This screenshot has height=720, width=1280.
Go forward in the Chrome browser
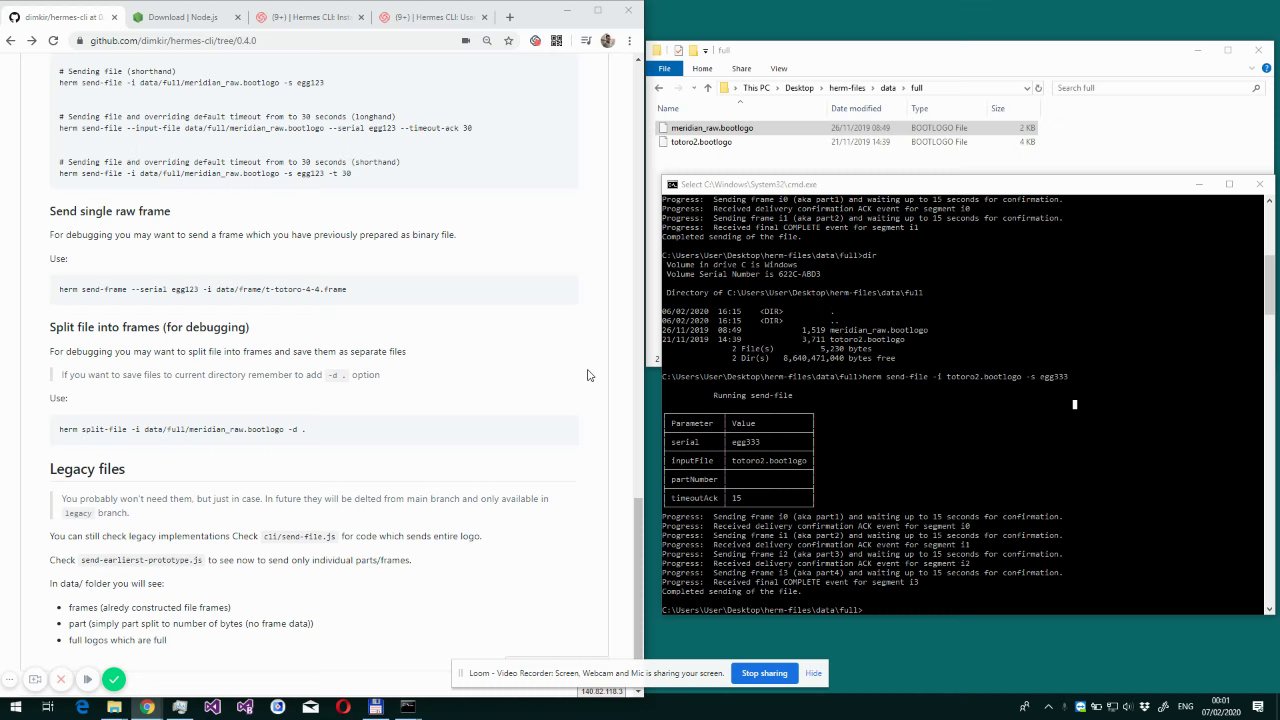[31, 40]
